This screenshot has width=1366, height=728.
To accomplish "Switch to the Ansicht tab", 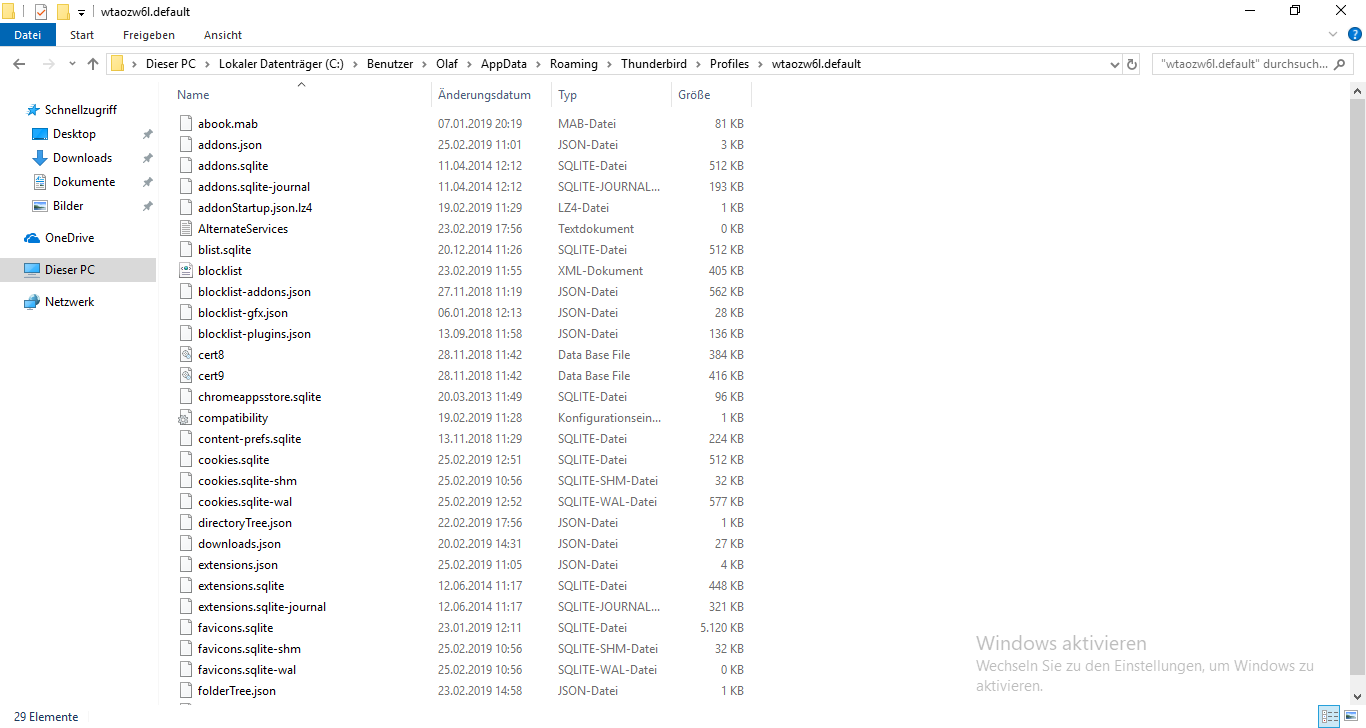I will pyautogui.click(x=223, y=35).
